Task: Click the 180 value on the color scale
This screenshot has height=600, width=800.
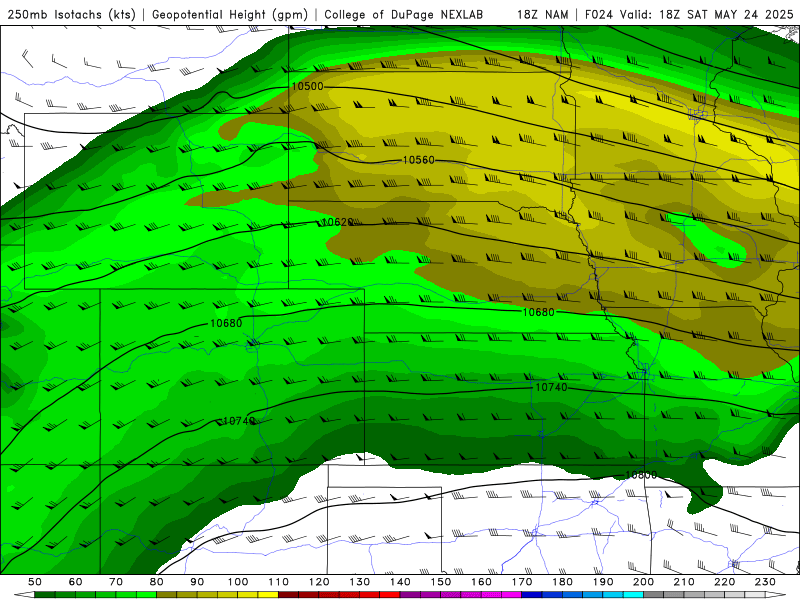Action: [x=562, y=582]
